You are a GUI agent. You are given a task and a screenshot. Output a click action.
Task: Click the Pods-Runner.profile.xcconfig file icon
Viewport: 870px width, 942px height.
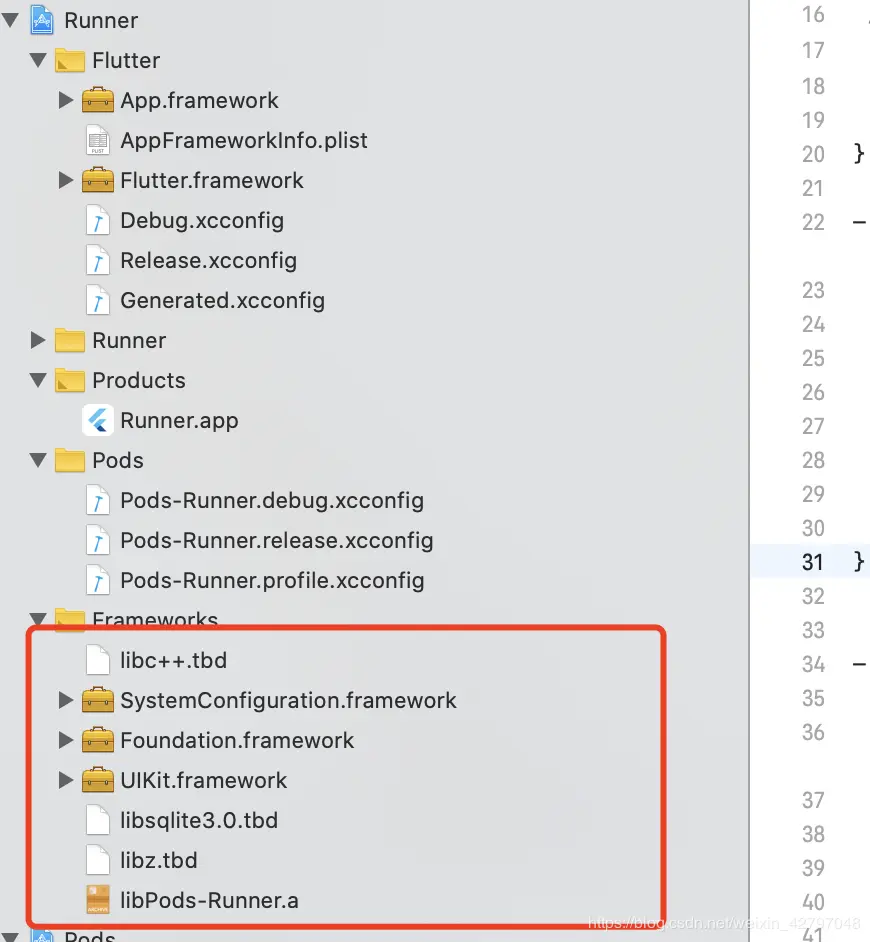pyautogui.click(x=98, y=580)
